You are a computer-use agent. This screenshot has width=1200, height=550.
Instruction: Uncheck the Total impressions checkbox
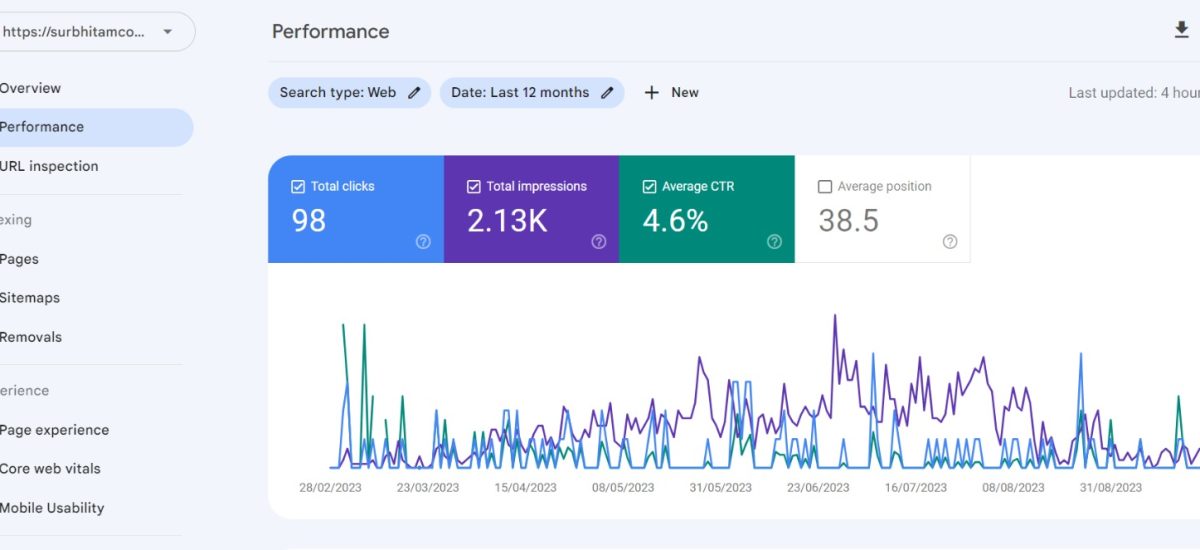point(473,187)
